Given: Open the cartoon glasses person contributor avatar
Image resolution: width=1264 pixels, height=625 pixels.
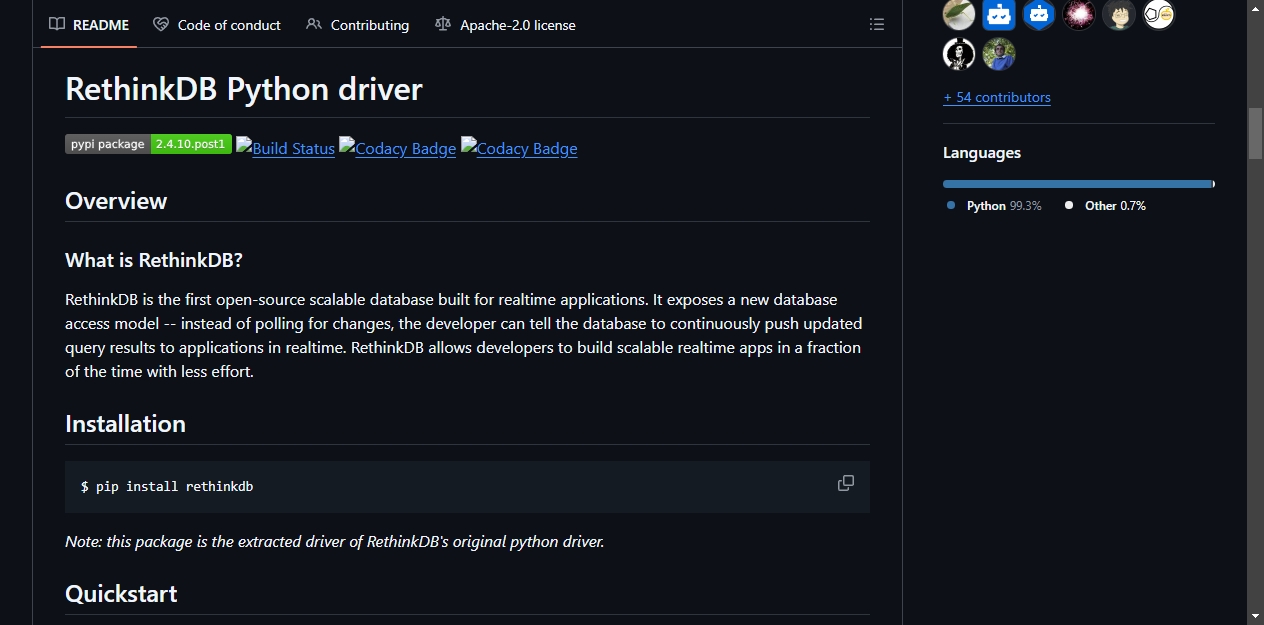Looking at the screenshot, I should [1119, 14].
